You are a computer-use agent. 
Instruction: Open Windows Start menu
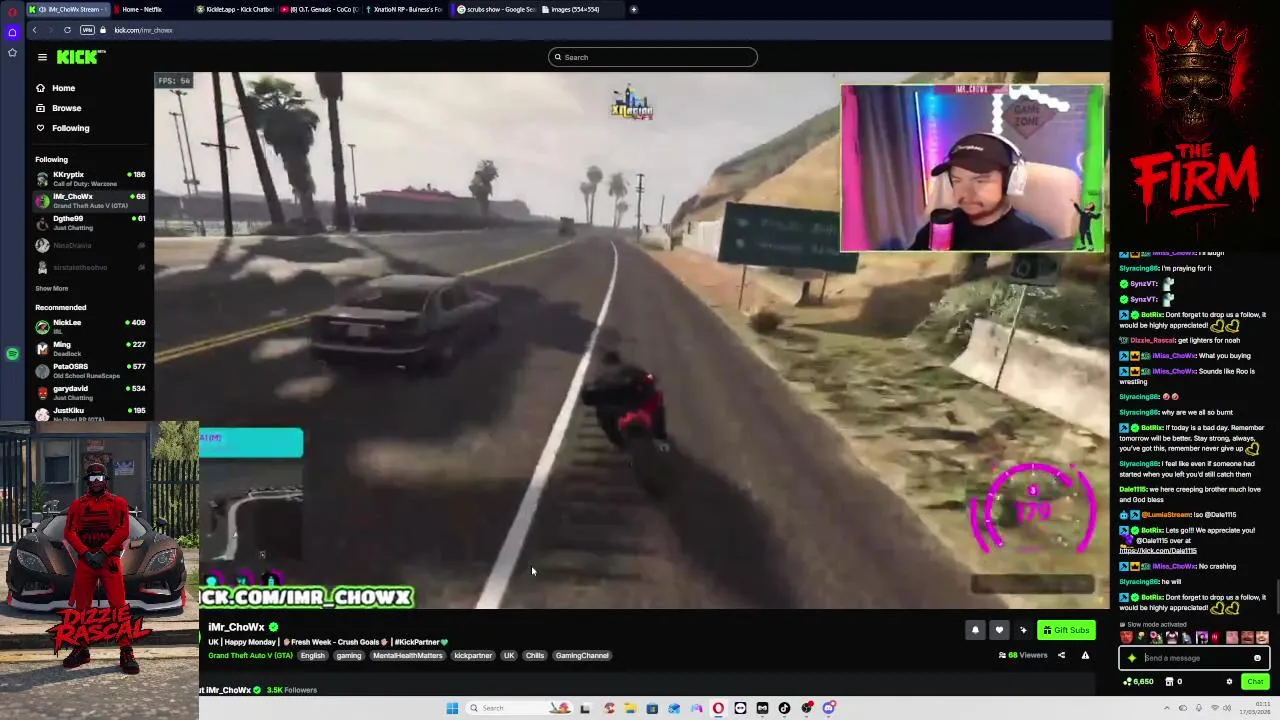(x=452, y=708)
